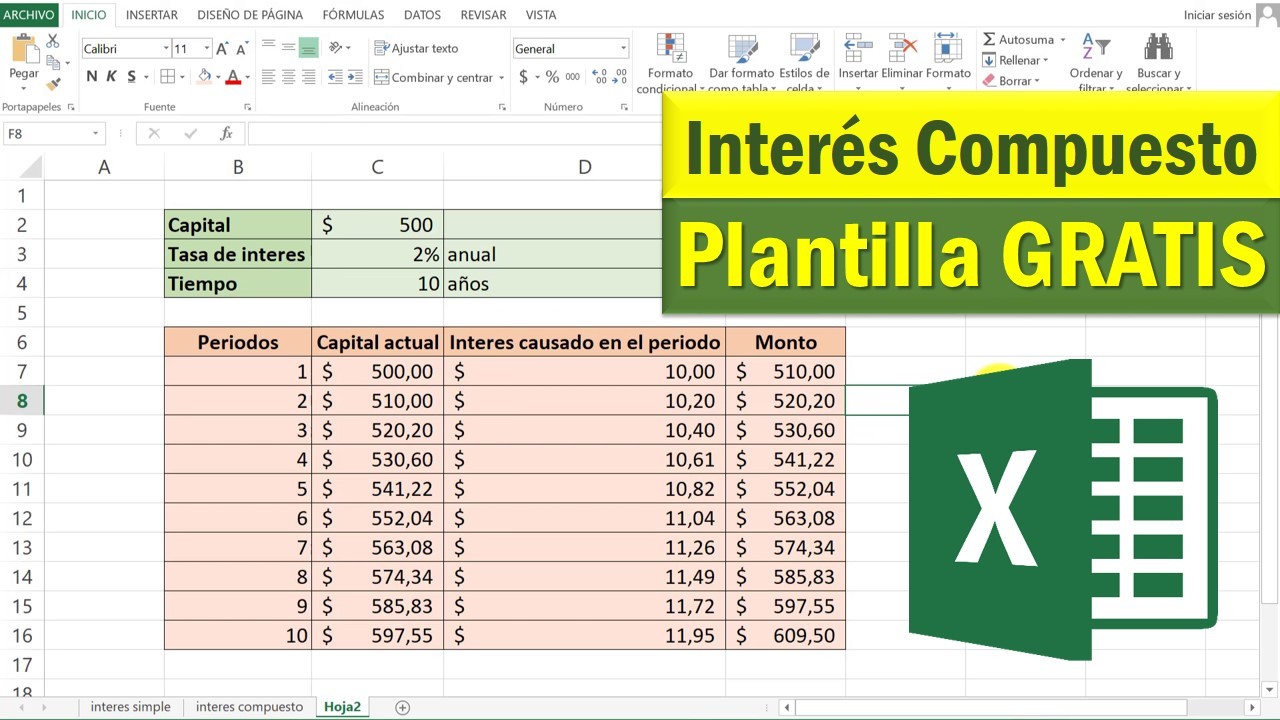Align text right
Viewport: 1280px width, 720px height.
pyautogui.click(x=308, y=77)
